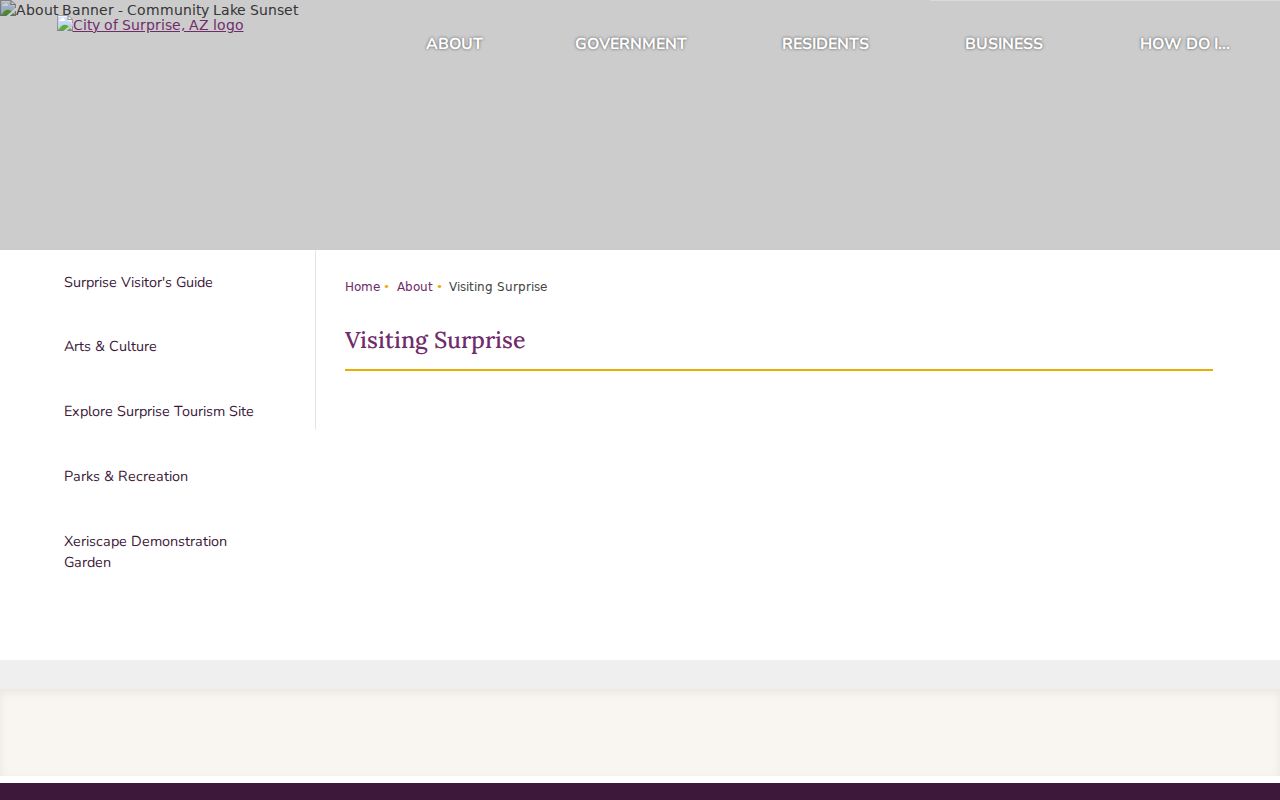Go to Surprise Visitor's Guide
This screenshot has height=800, width=1280.
pos(138,282)
